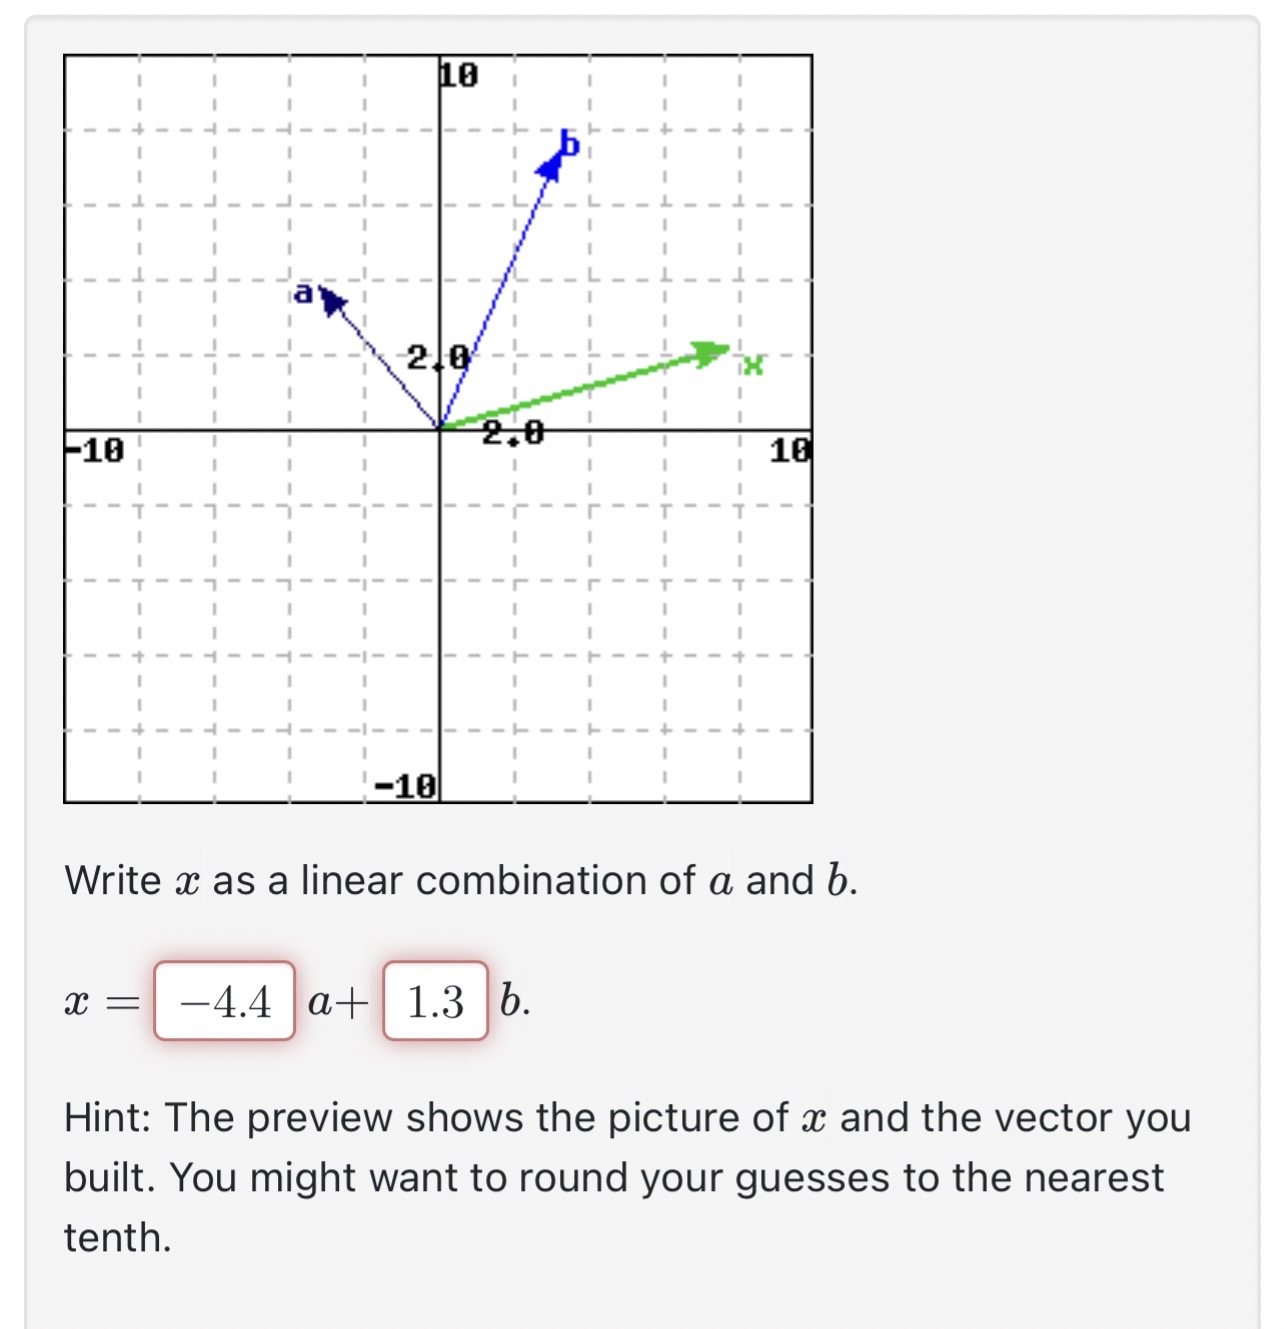The height and width of the screenshot is (1329, 1284).
Task: Click the '2.0' tick label on the x-axis
Action: tap(511, 432)
